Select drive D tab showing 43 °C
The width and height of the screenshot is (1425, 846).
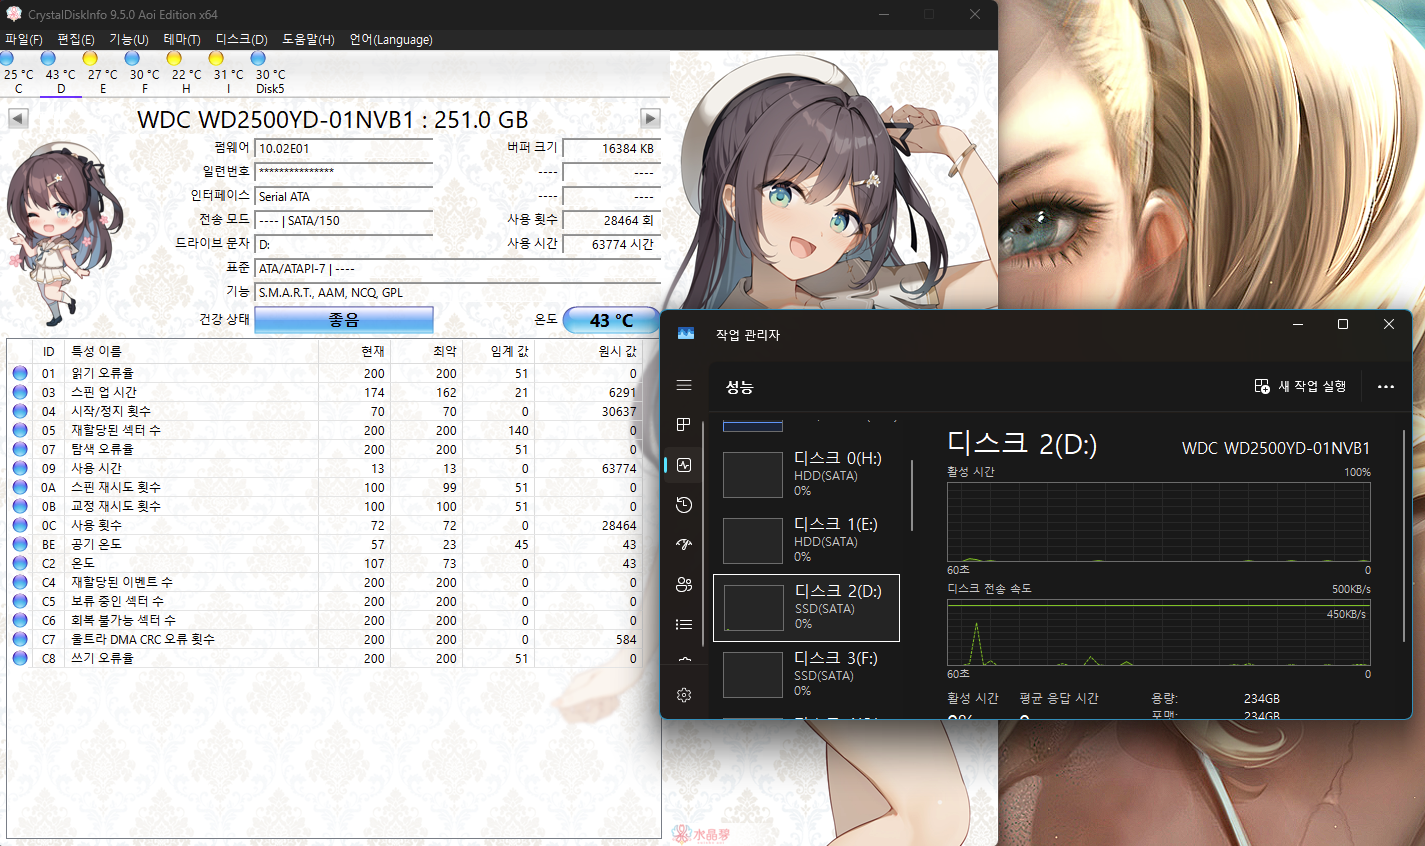tap(60, 73)
